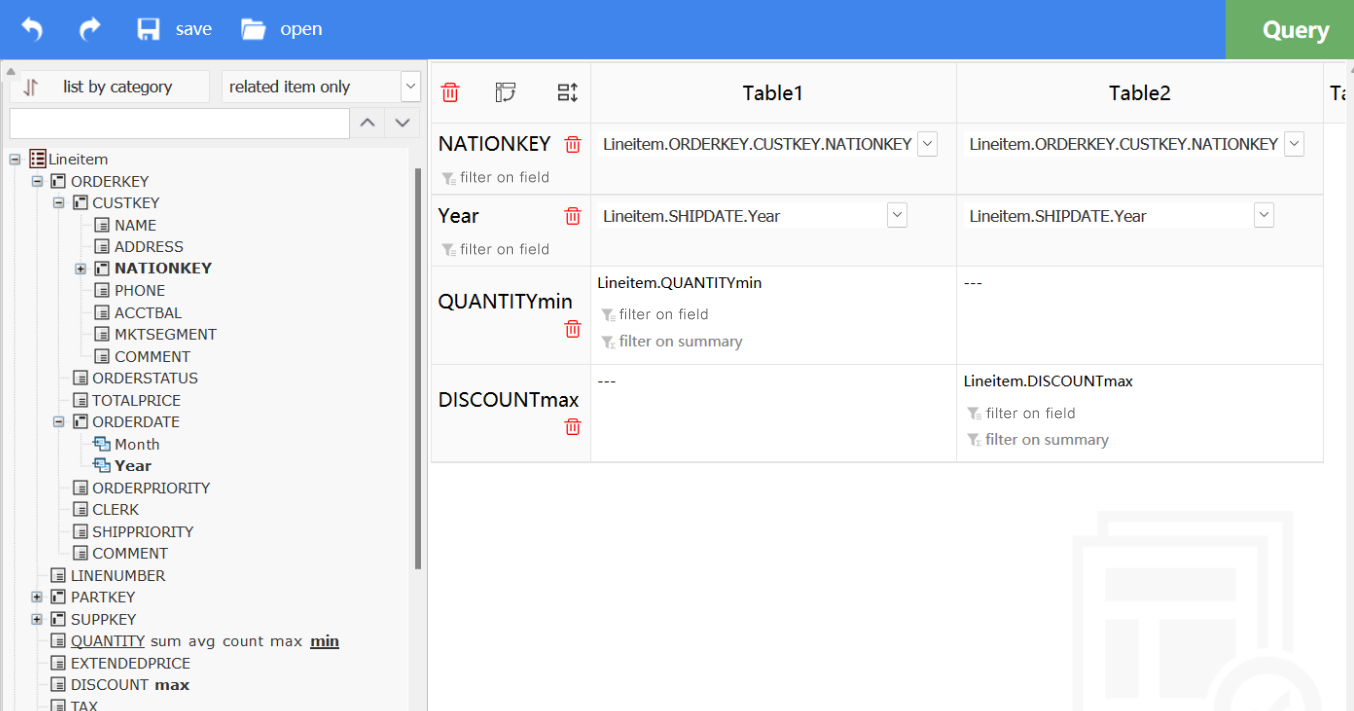1354x711 pixels.
Task: Expand the PARTKEY tree node
Action: tap(37, 597)
